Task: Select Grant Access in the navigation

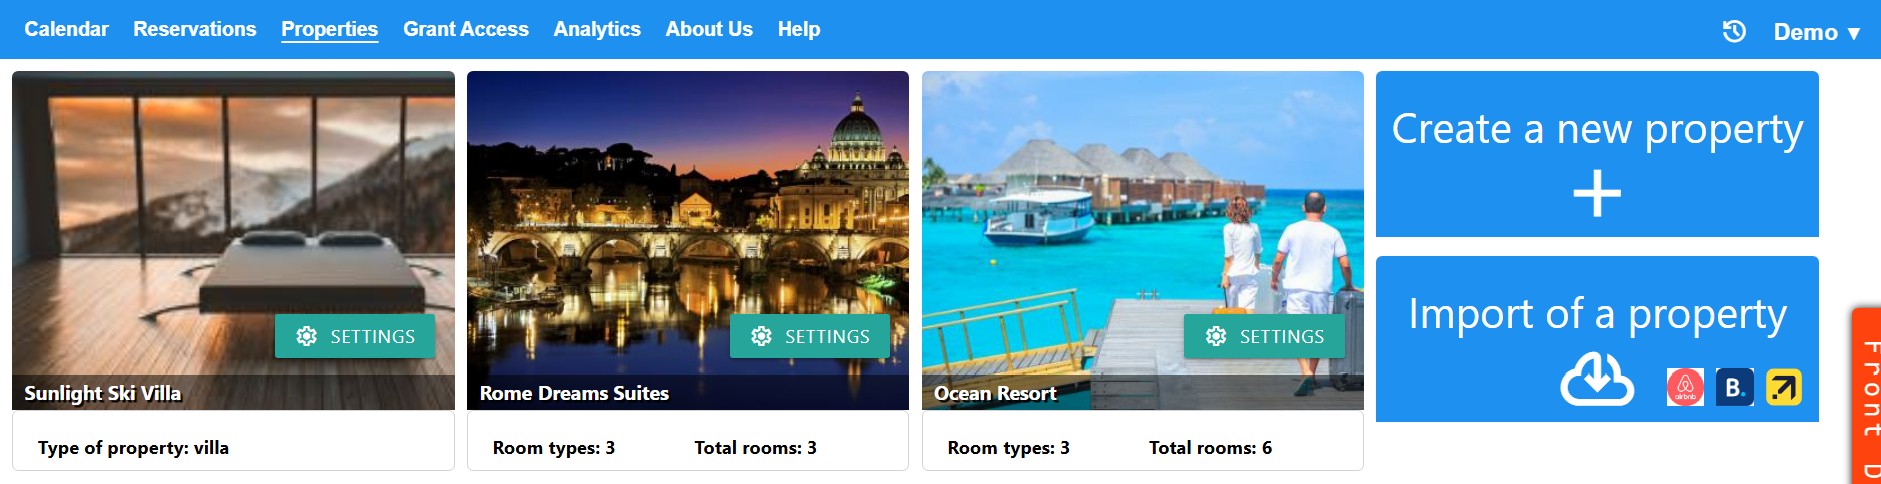Action: pos(466,29)
